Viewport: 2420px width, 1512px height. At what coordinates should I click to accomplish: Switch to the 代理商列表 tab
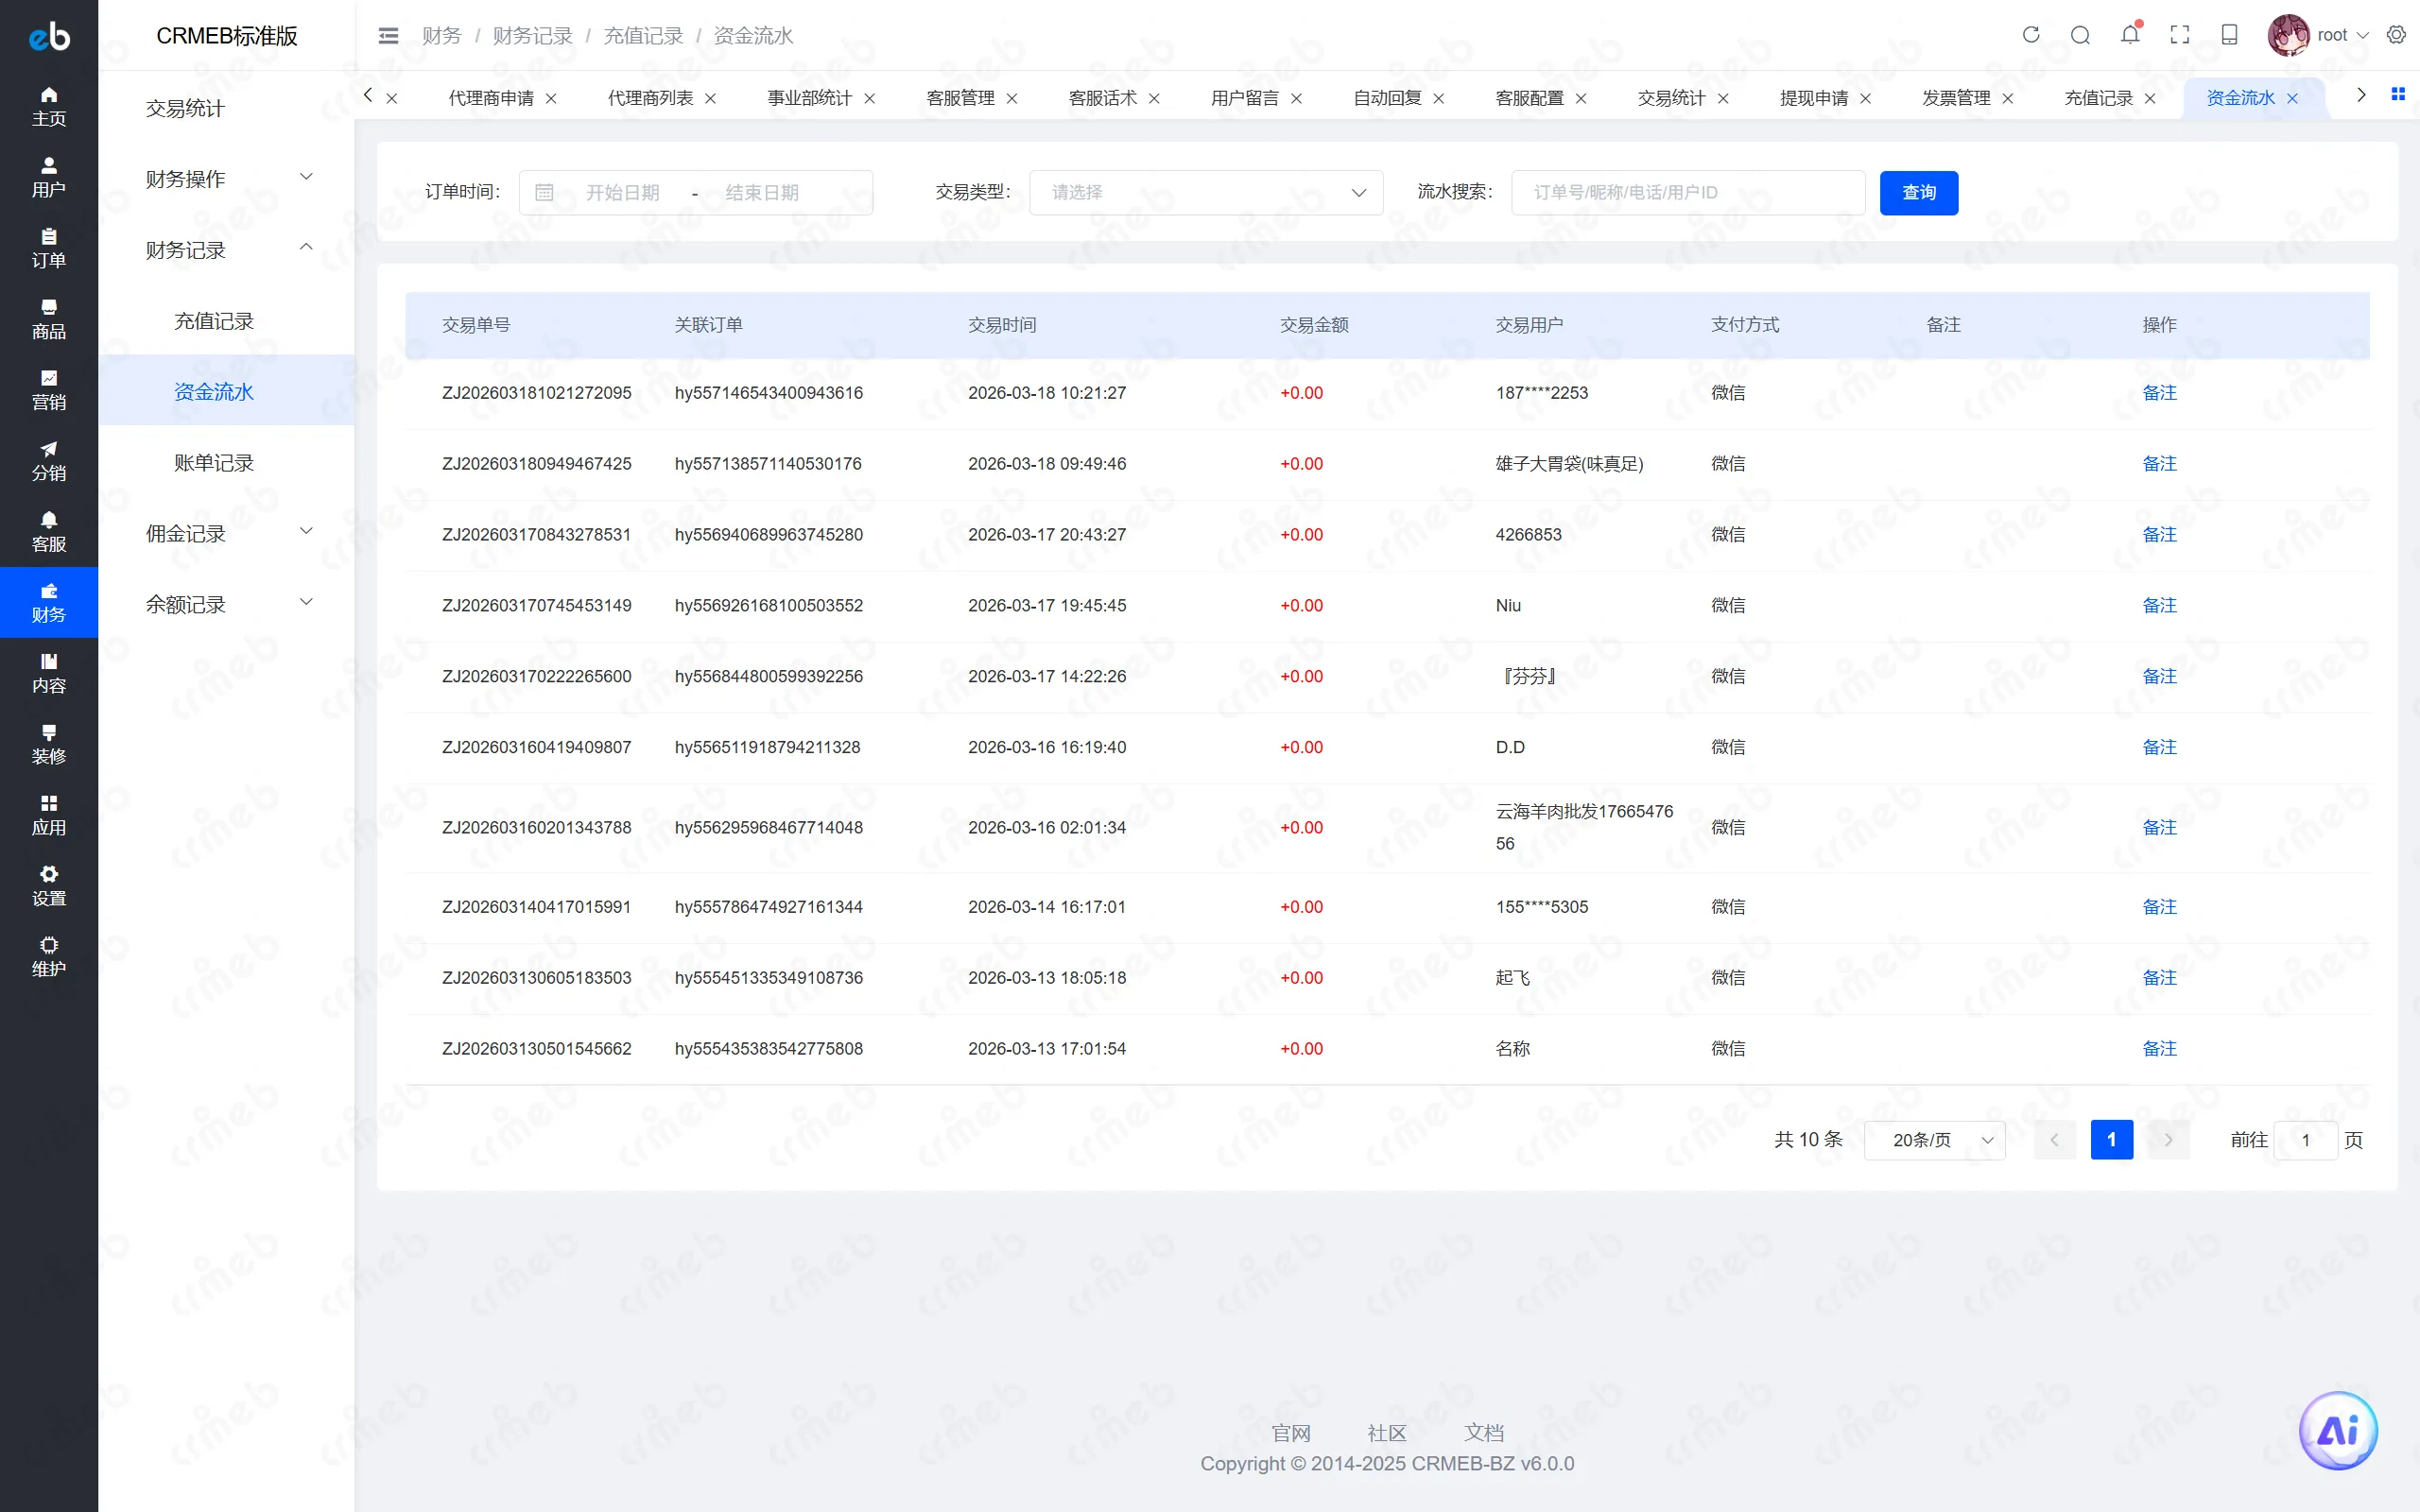650,98
